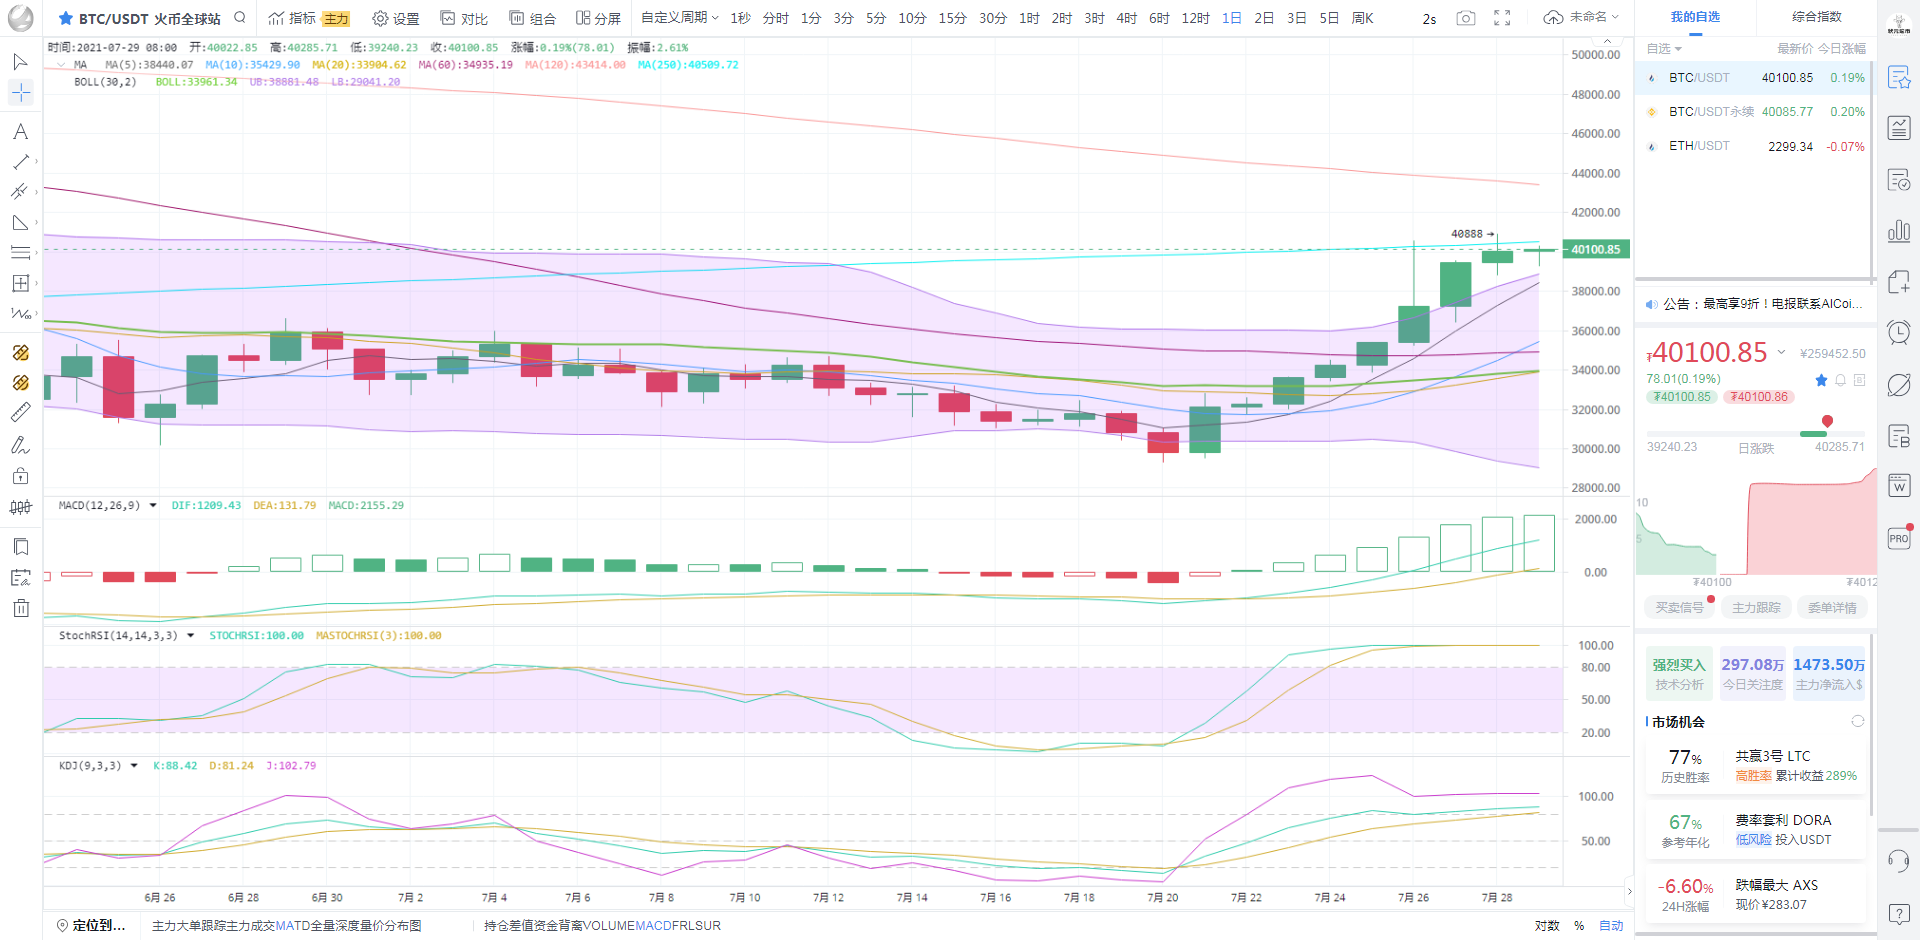The width and height of the screenshot is (1920, 940).
Task: Open the 指标 indicators menu
Action: 292,18
